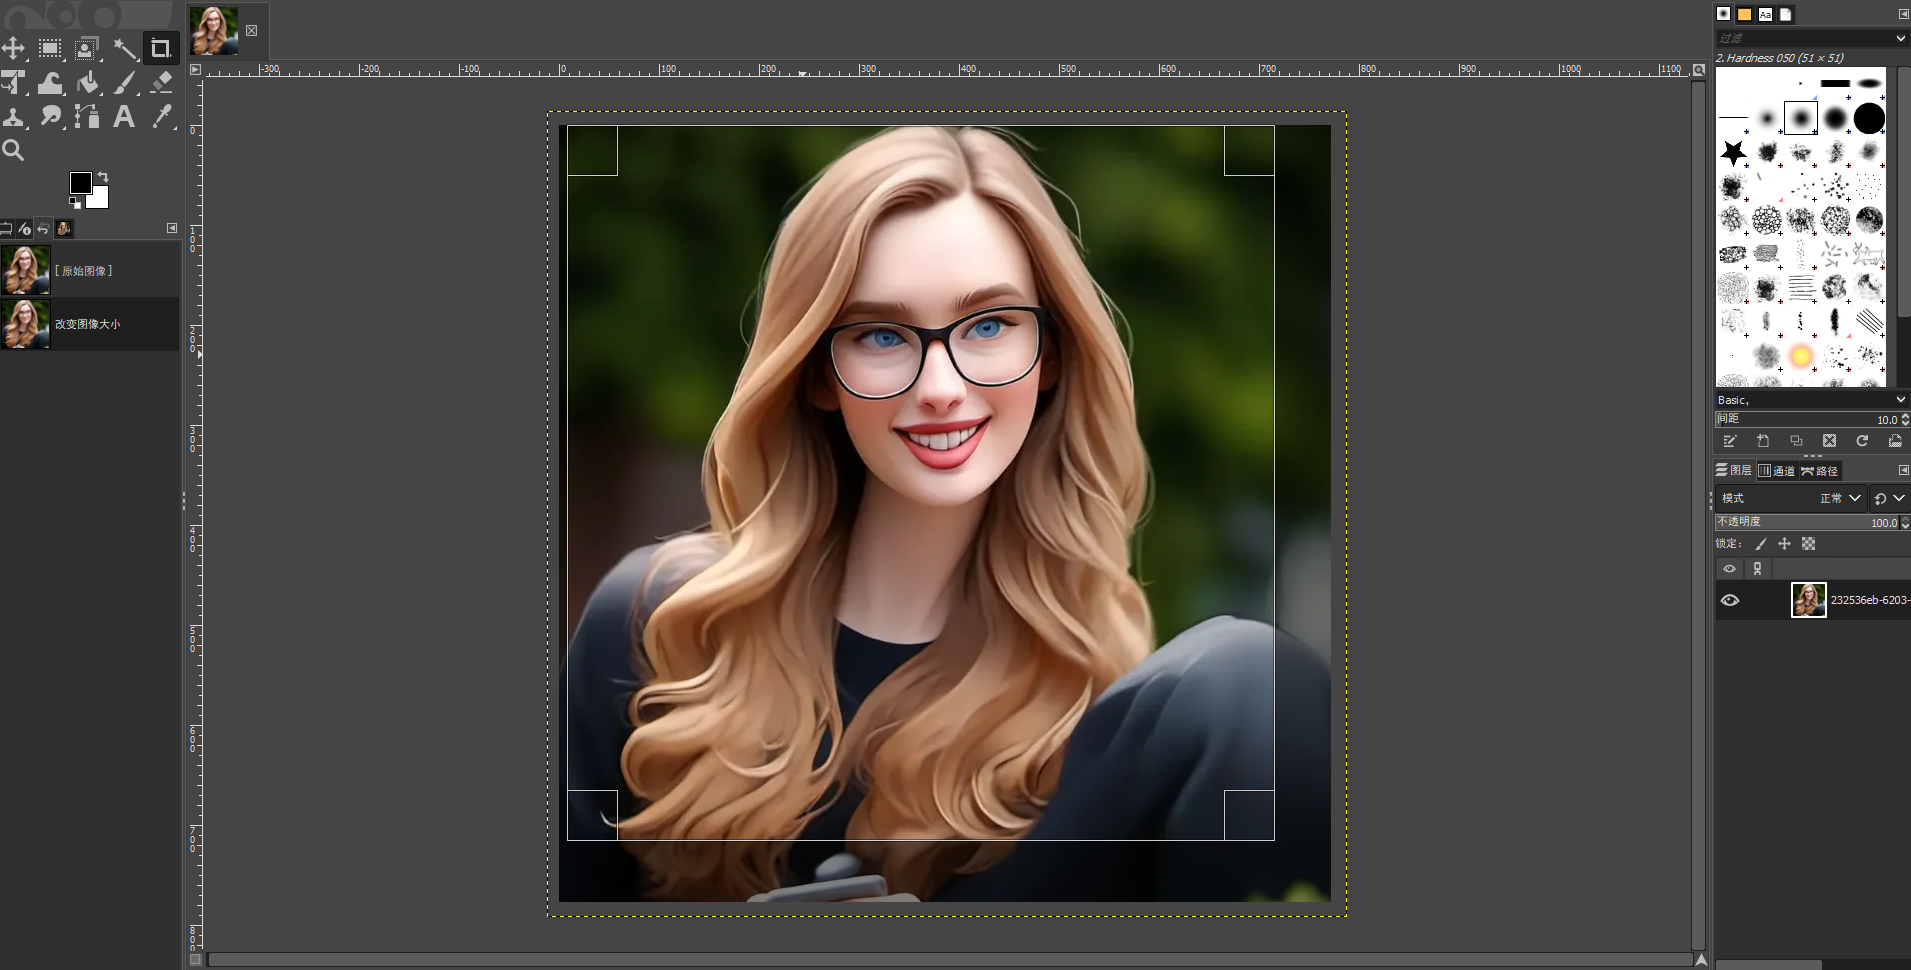The height and width of the screenshot is (970, 1911).
Task: Select the Bucket Fill tool
Action: coord(87,83)
